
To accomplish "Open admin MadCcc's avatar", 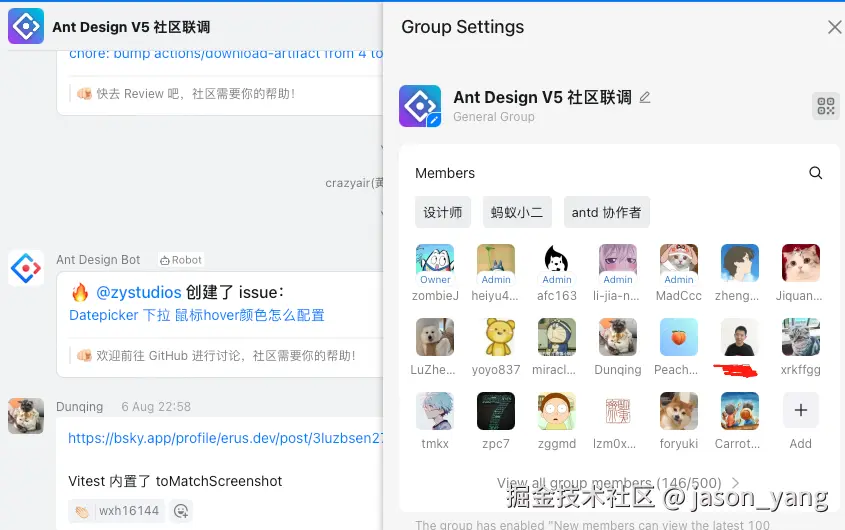I will pos(678,263).
